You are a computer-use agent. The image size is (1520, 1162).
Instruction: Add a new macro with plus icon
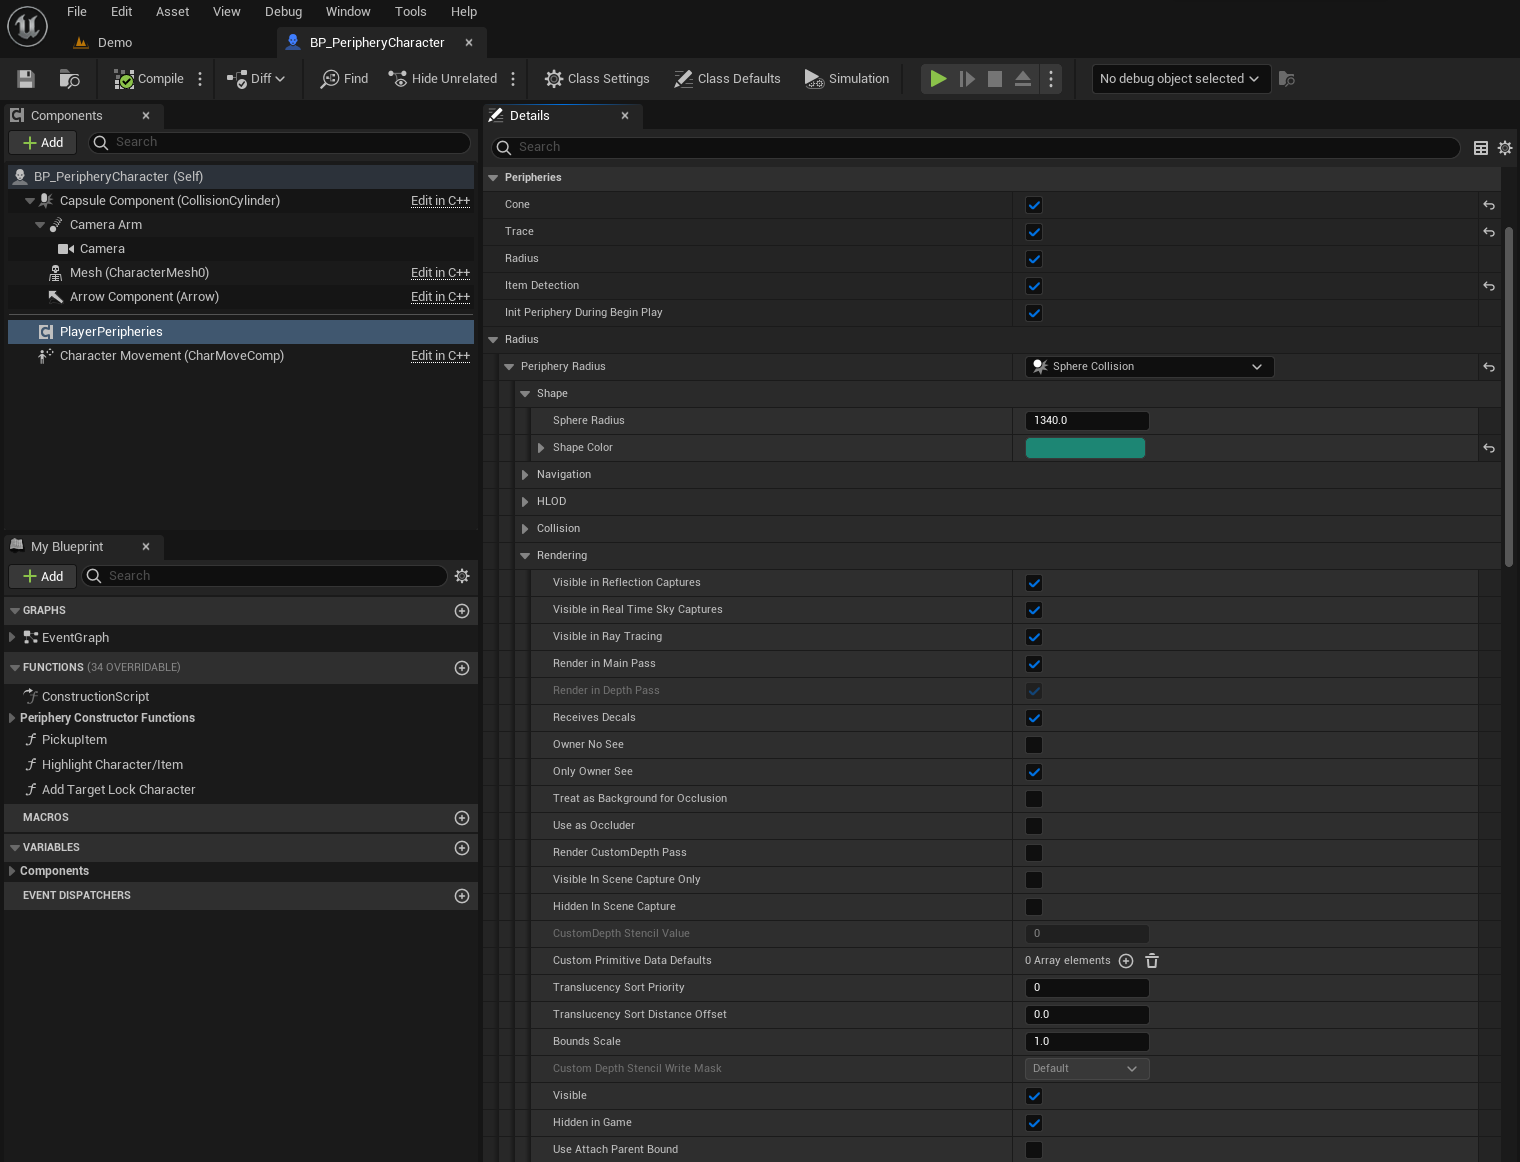click(462, 818)
